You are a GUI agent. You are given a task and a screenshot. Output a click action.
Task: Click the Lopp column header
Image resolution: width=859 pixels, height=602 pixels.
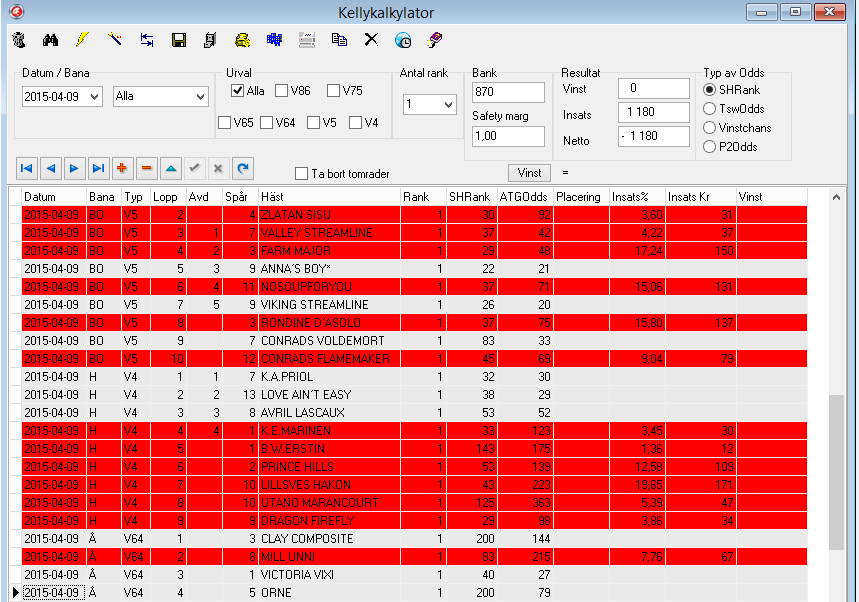coord(168,197)
